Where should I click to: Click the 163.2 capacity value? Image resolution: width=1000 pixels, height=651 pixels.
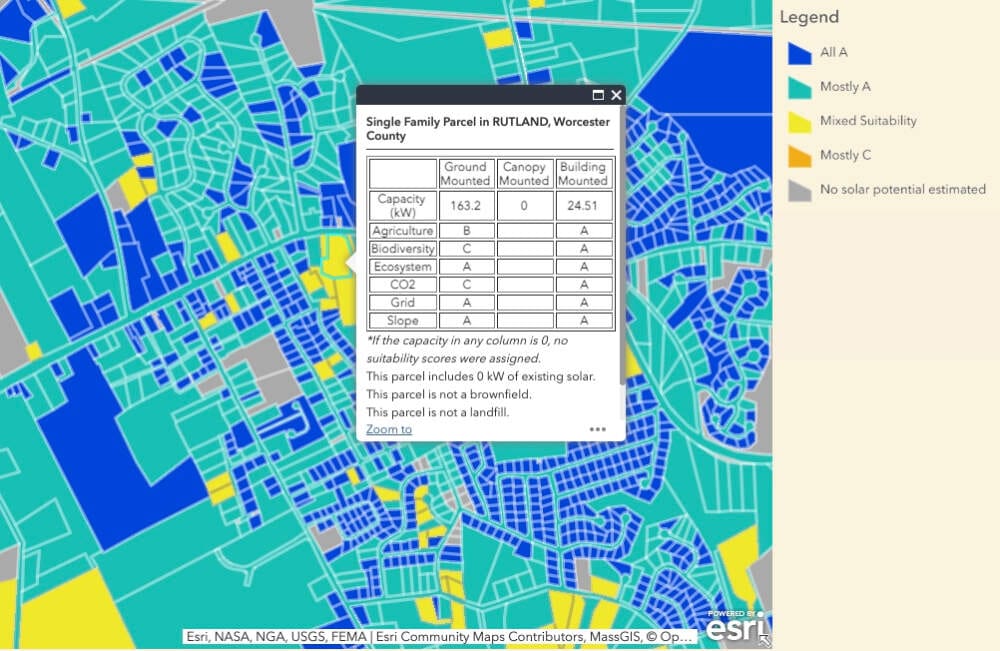click(x=466, y=205)
